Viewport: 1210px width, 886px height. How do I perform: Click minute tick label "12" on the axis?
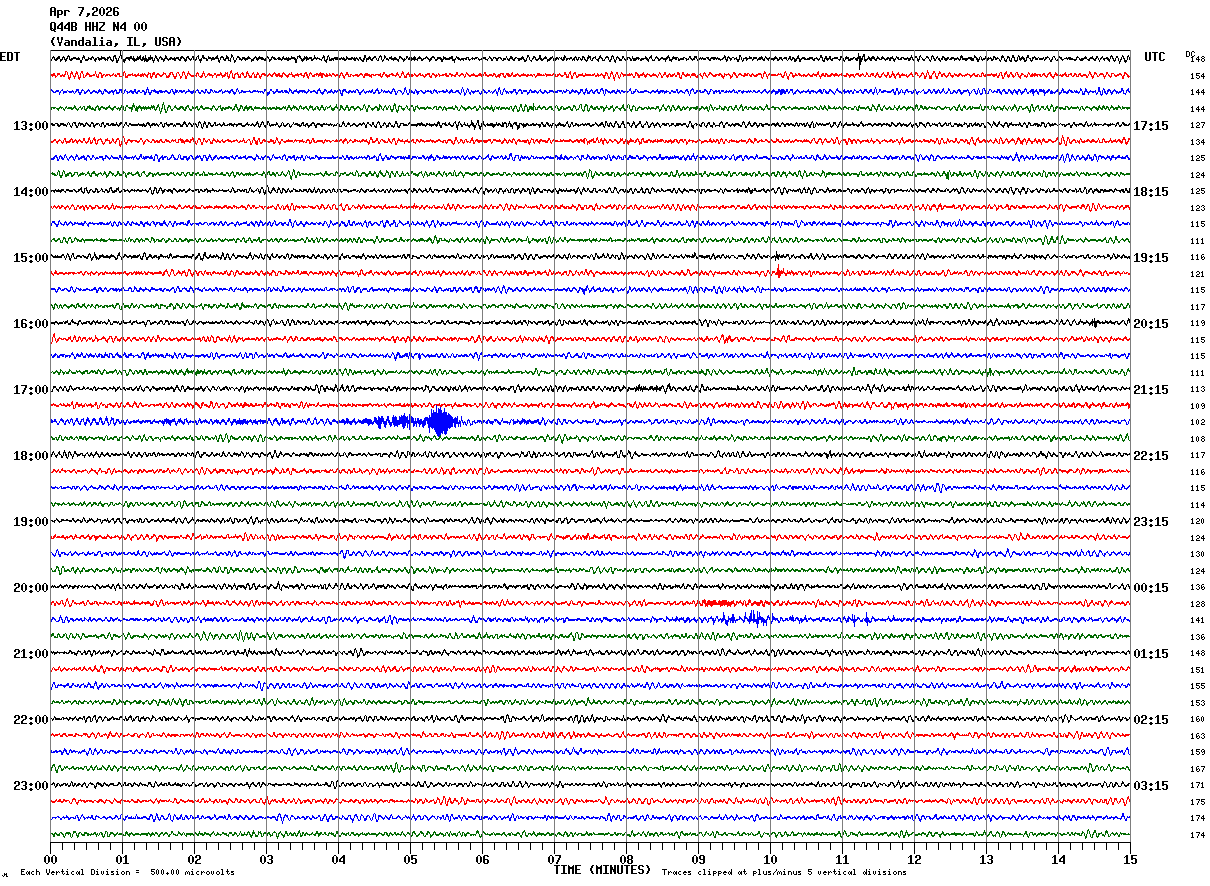914,859
